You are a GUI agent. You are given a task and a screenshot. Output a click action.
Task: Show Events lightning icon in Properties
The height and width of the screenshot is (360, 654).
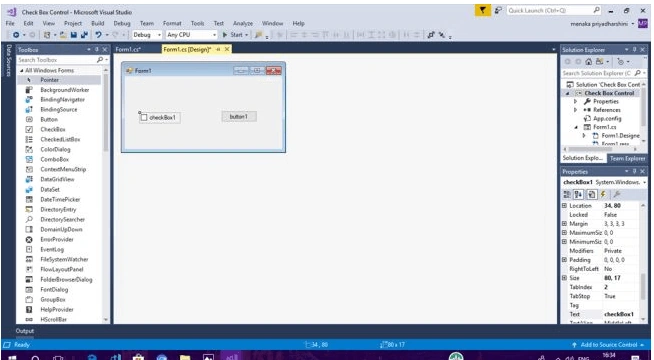click(603, 194)
